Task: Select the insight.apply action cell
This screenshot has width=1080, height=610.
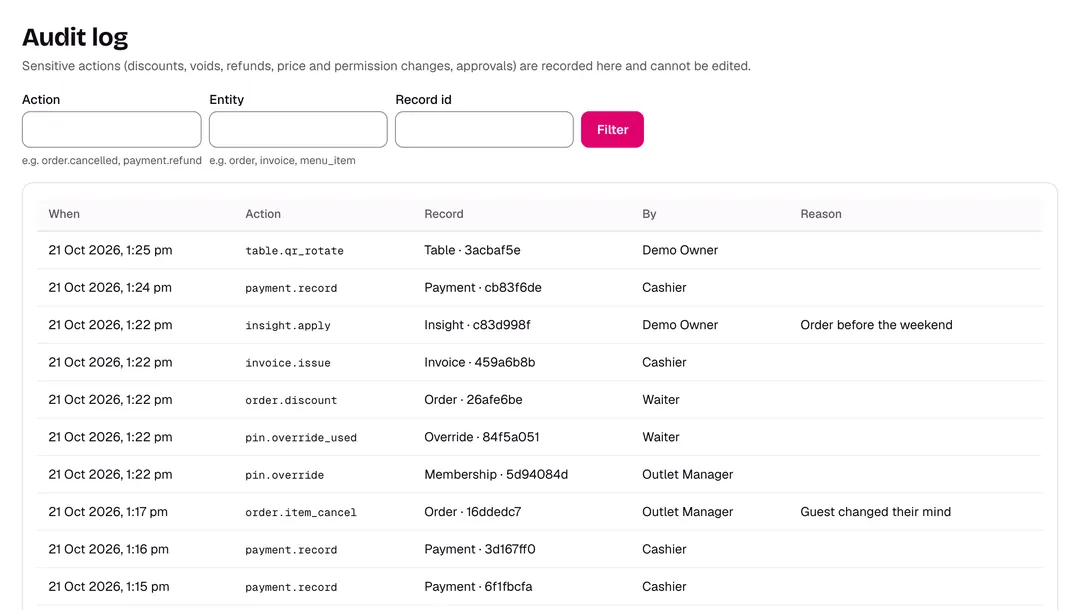Action: click(x=288, y=326)
